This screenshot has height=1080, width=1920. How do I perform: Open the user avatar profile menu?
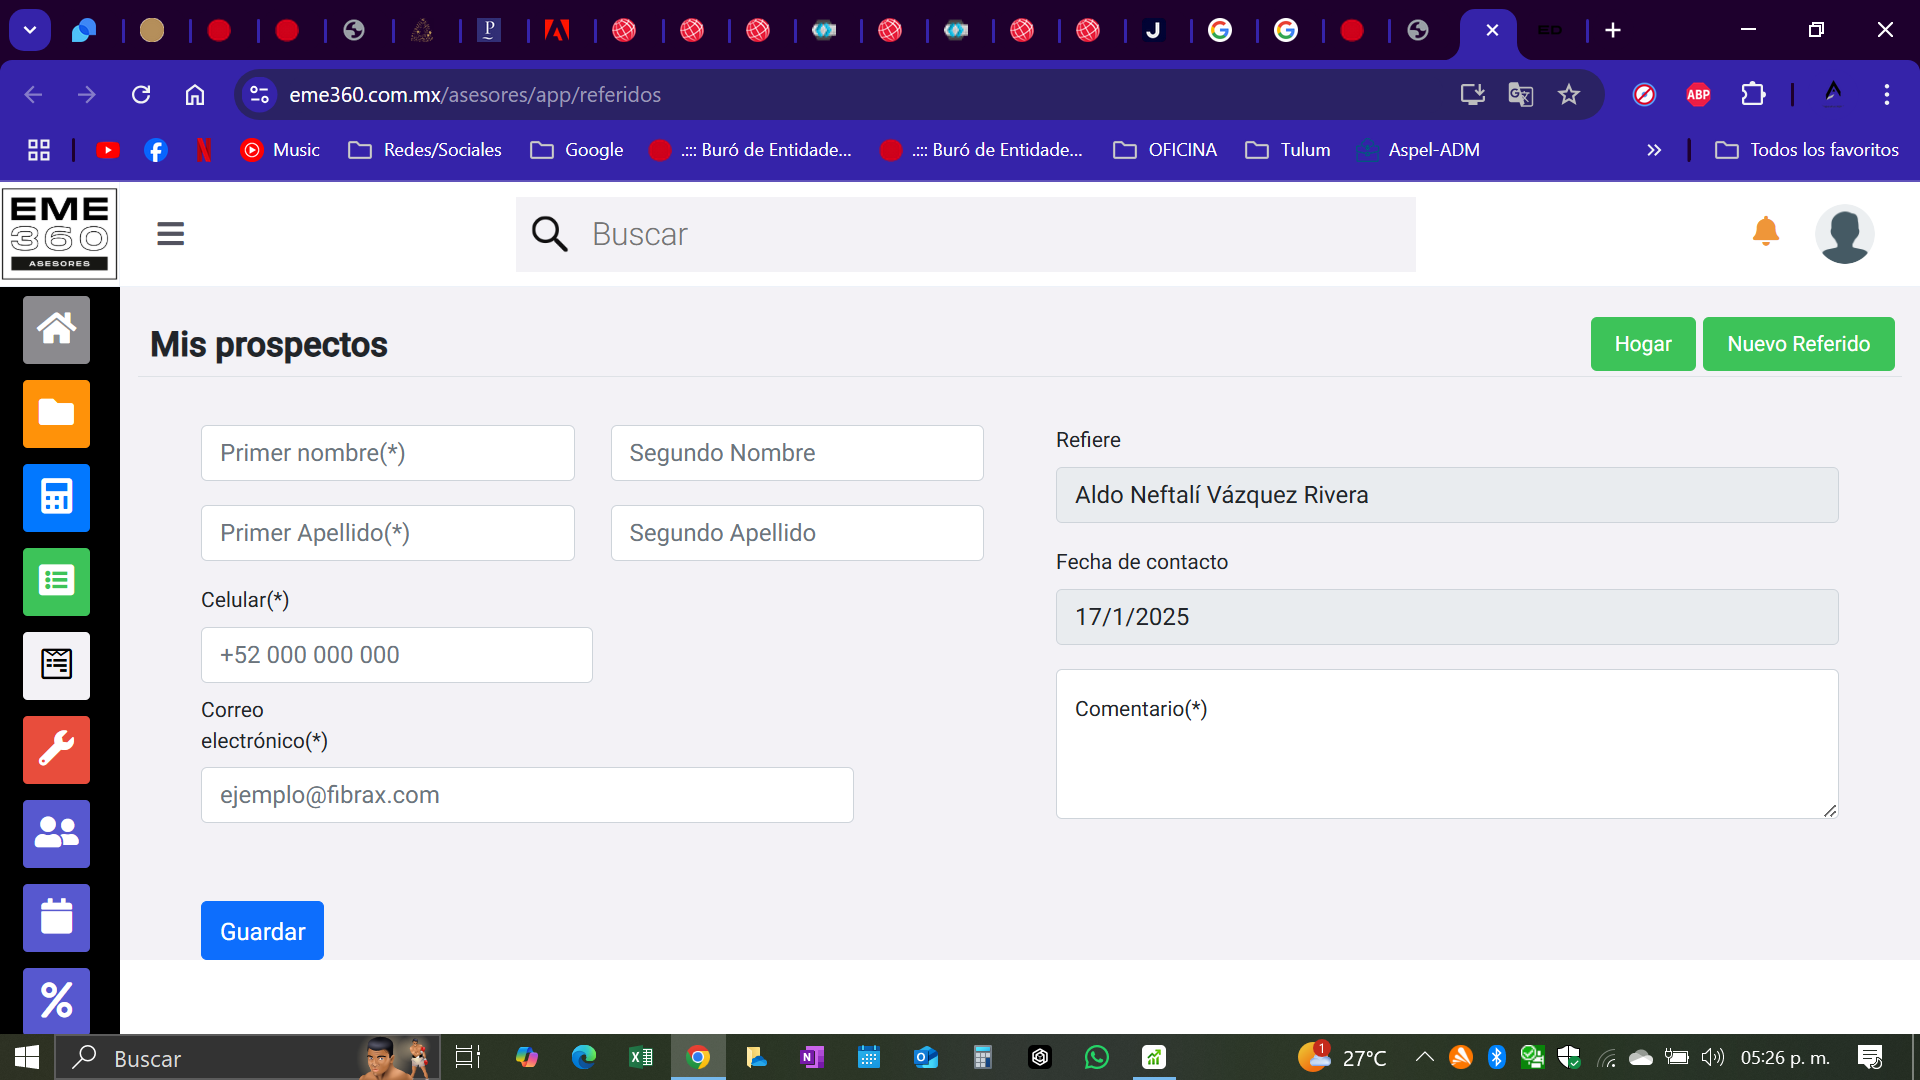[x=1843, y=234]
